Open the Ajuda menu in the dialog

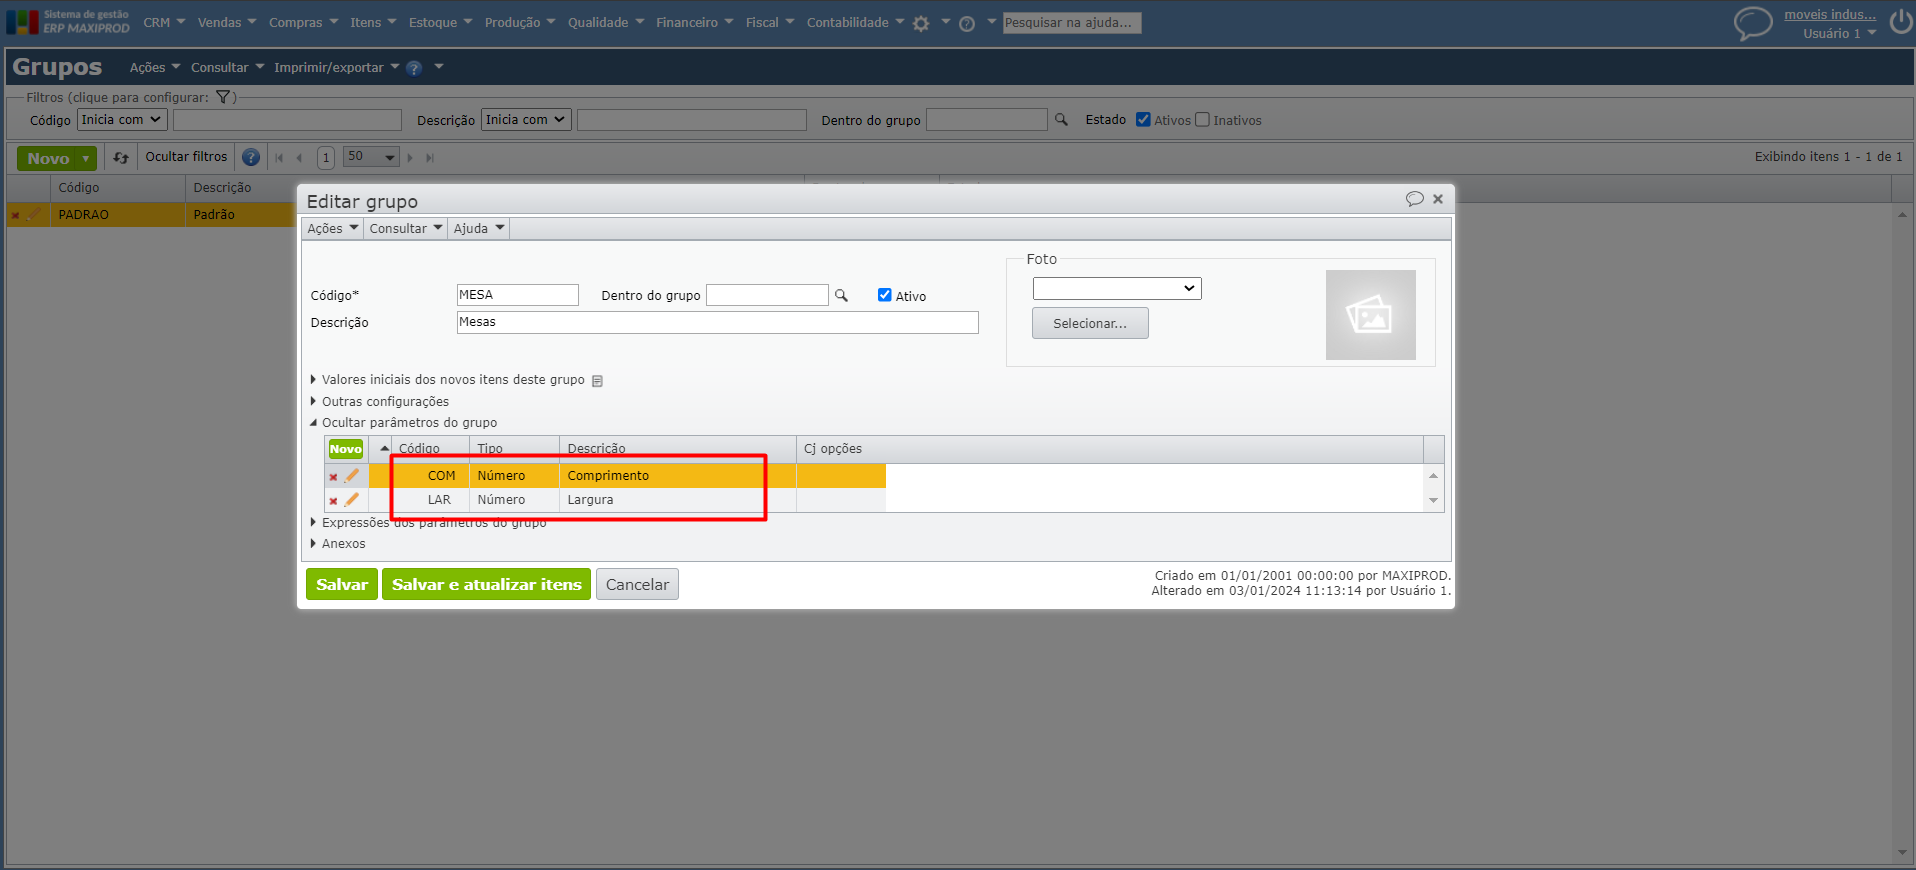tap(479, 229)
